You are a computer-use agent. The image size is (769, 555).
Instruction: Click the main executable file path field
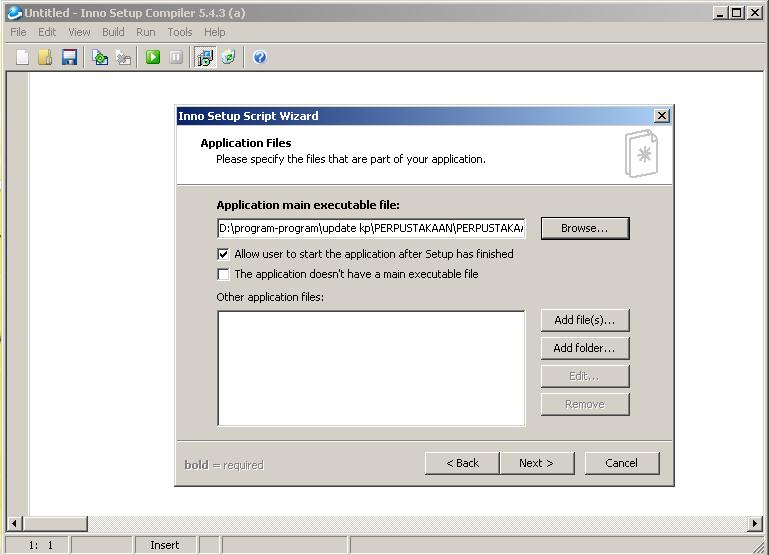[371, 228]
